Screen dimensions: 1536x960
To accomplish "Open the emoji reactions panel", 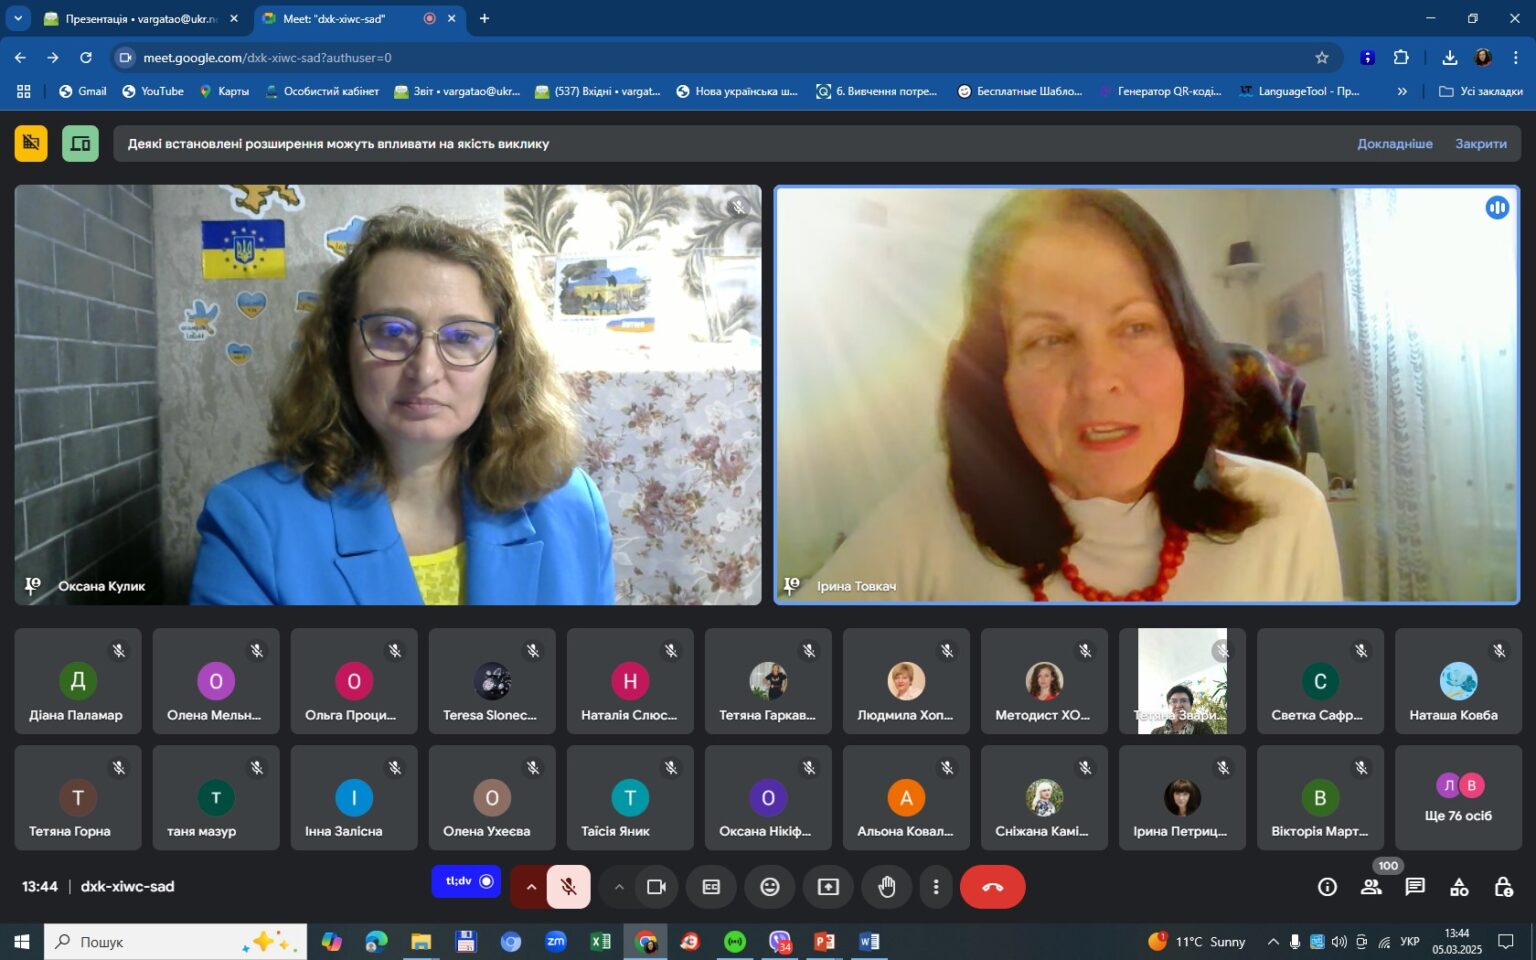I will pyautogui.click(x=769, y=887).
